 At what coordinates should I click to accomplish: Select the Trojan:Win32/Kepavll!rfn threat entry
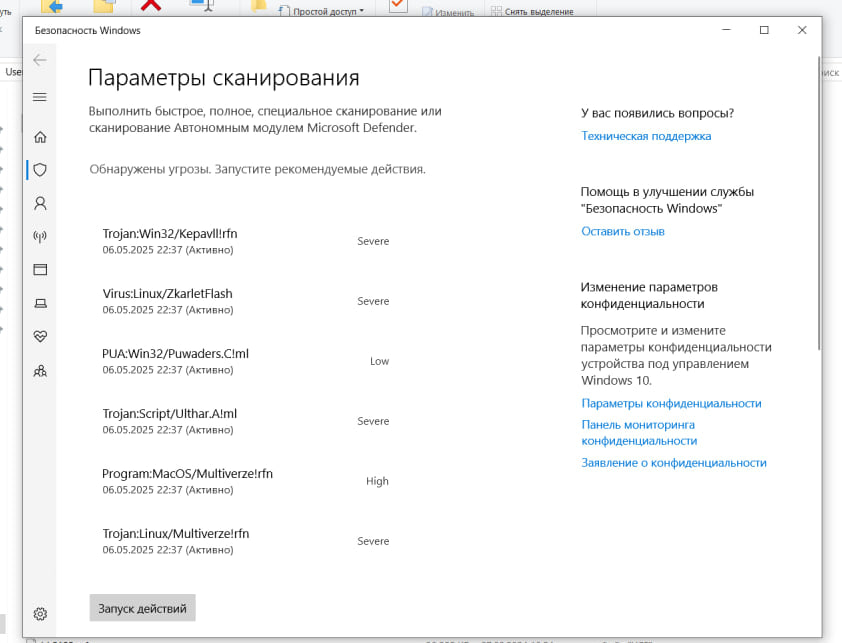[245, 241]
